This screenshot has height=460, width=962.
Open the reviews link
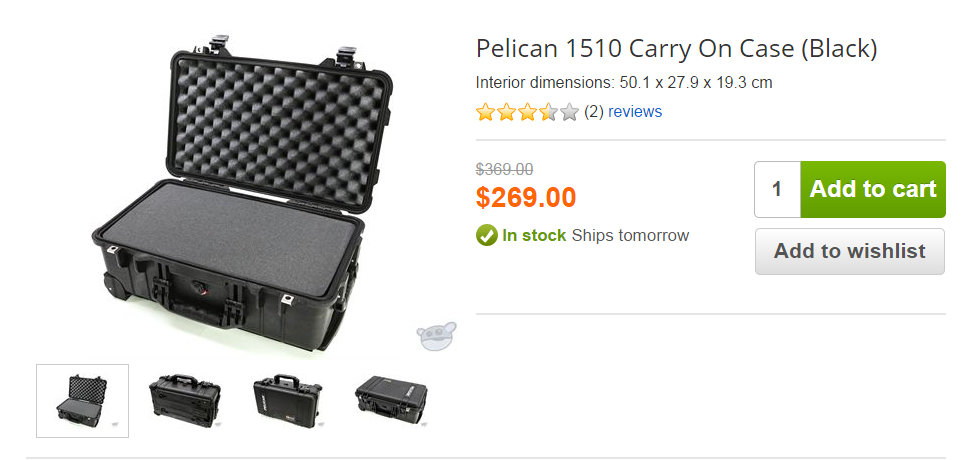click(635, 112)
